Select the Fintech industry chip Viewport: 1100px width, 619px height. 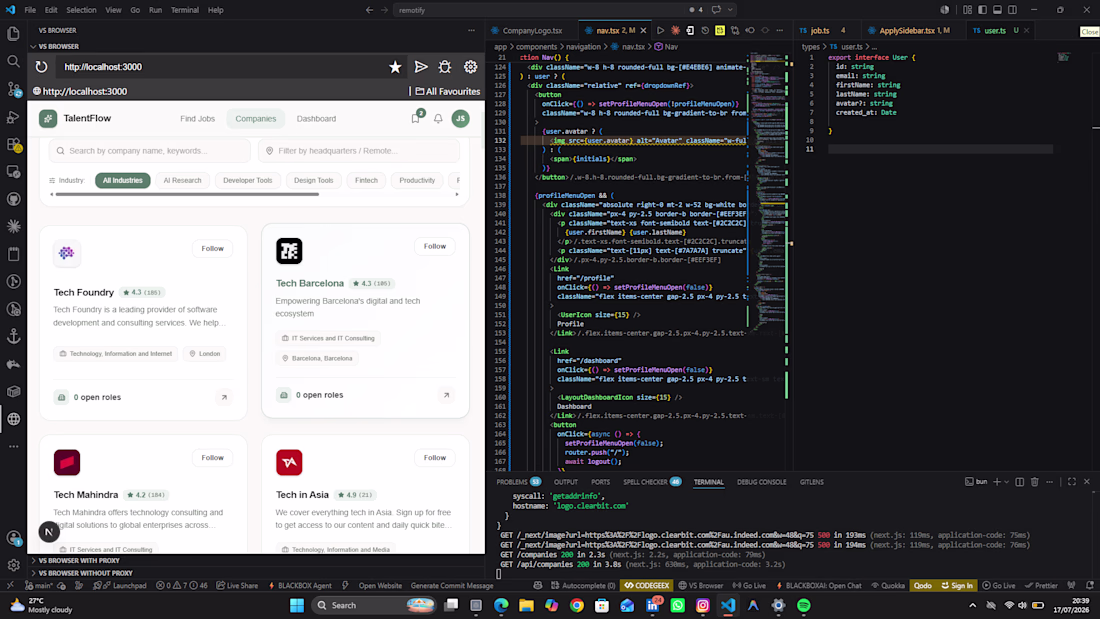click(x=366, y=180)
